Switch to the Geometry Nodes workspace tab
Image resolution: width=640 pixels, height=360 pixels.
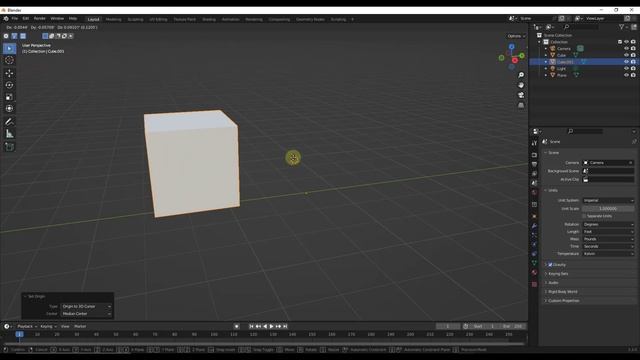point(310,19)
